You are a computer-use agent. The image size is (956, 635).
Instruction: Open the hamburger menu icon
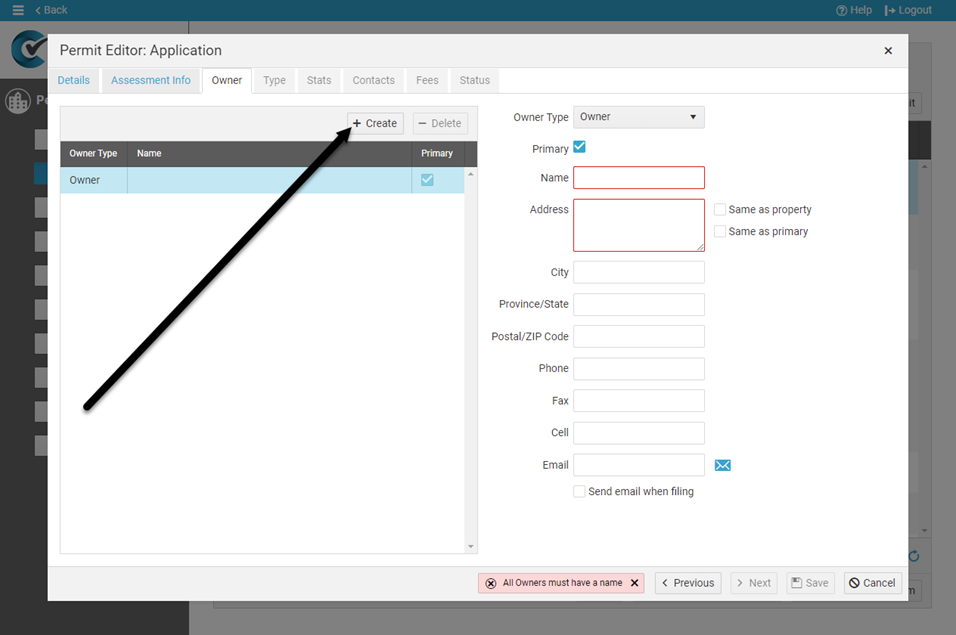17,10
